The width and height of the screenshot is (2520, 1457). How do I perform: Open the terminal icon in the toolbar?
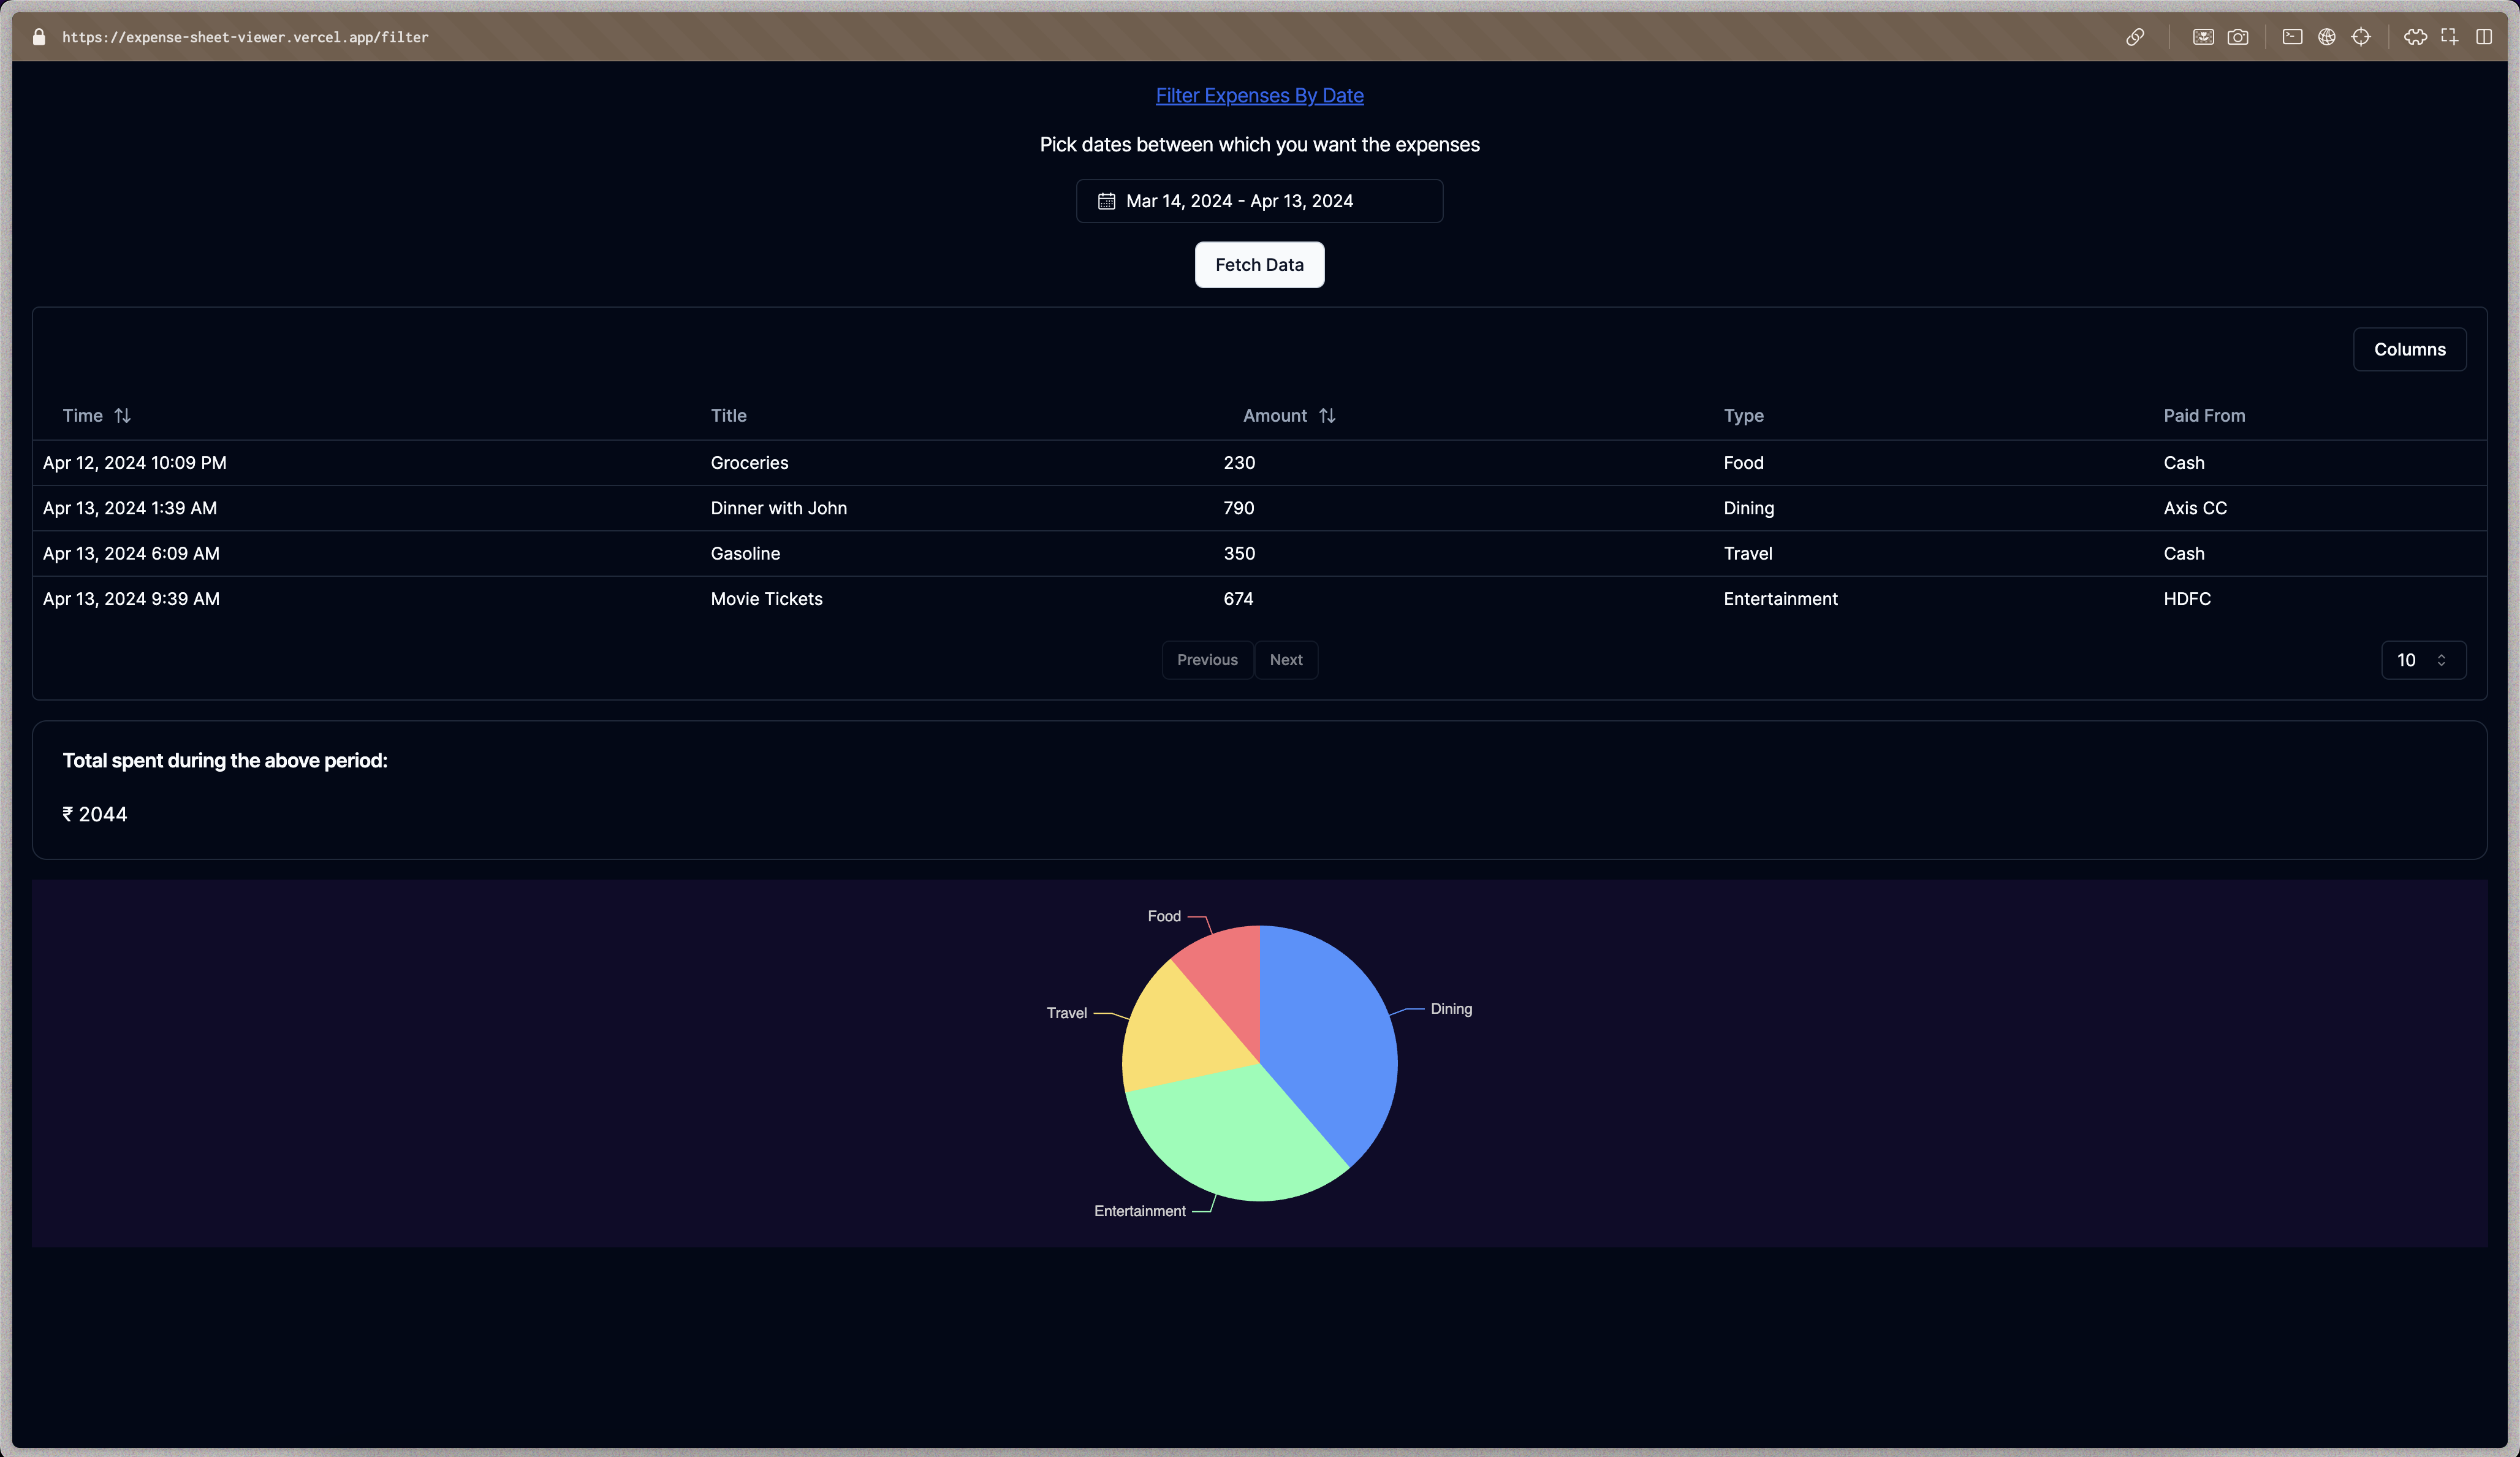[x=2293, y=37]
